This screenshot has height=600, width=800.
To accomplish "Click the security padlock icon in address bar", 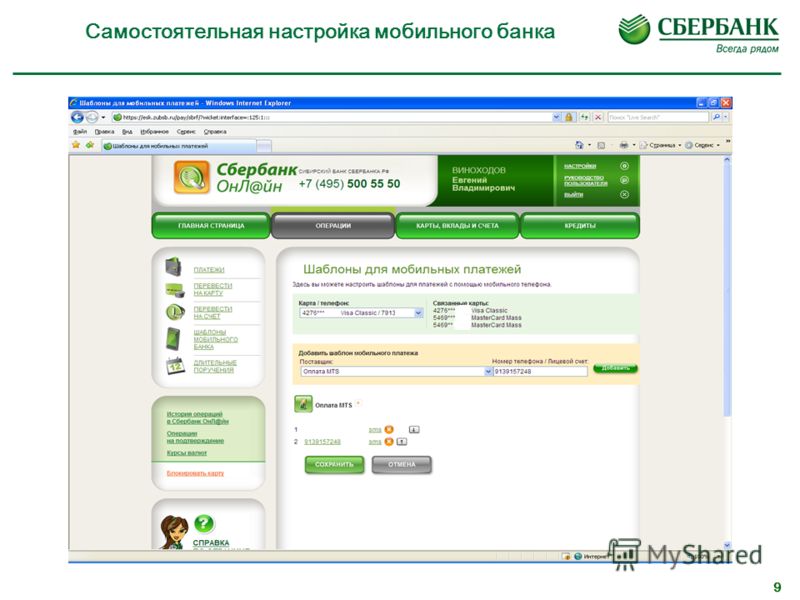I will [x=569, y=117].
